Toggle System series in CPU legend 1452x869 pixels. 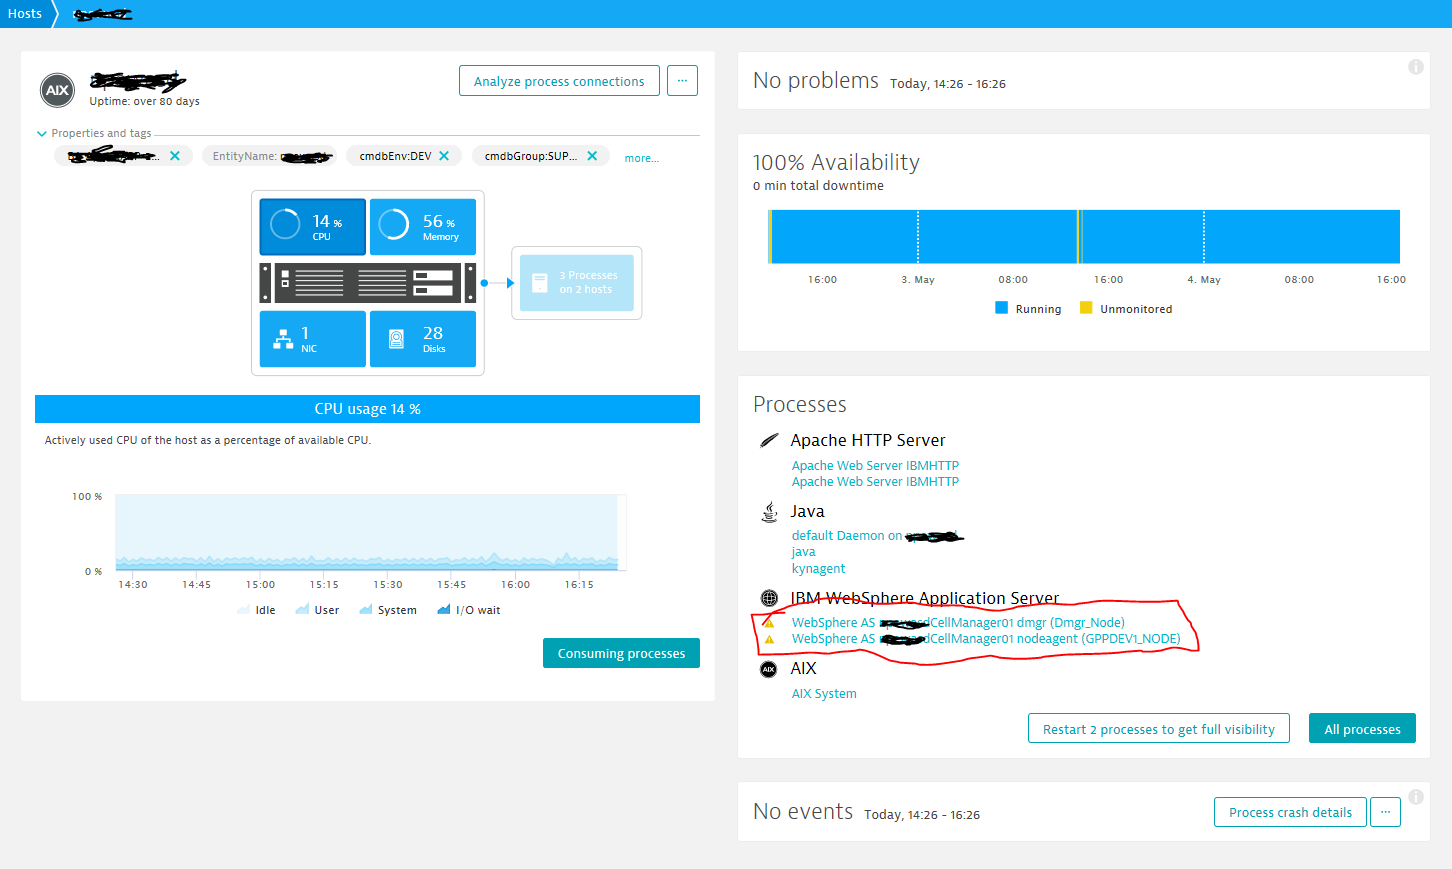tap(388, 610)
